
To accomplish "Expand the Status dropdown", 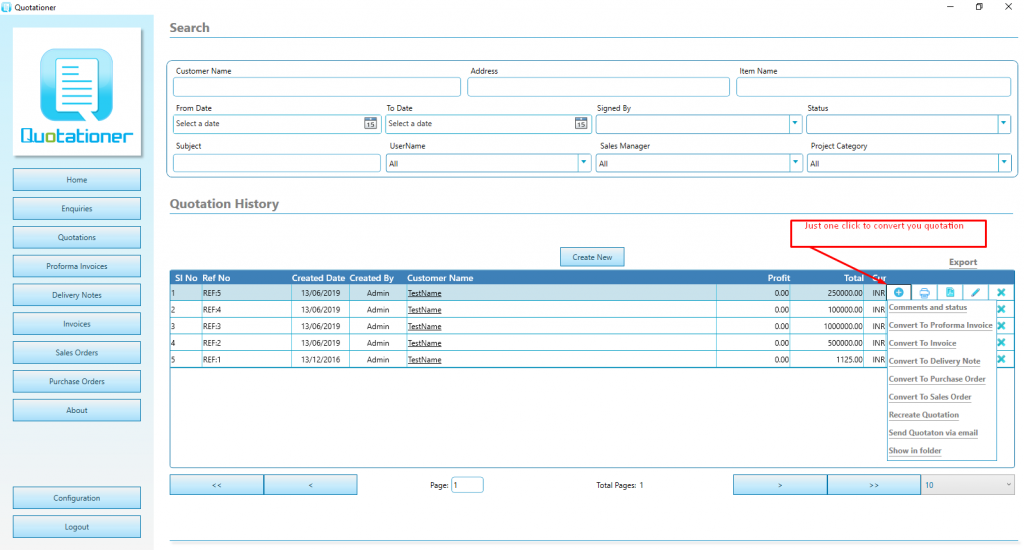I will 1004,123.
